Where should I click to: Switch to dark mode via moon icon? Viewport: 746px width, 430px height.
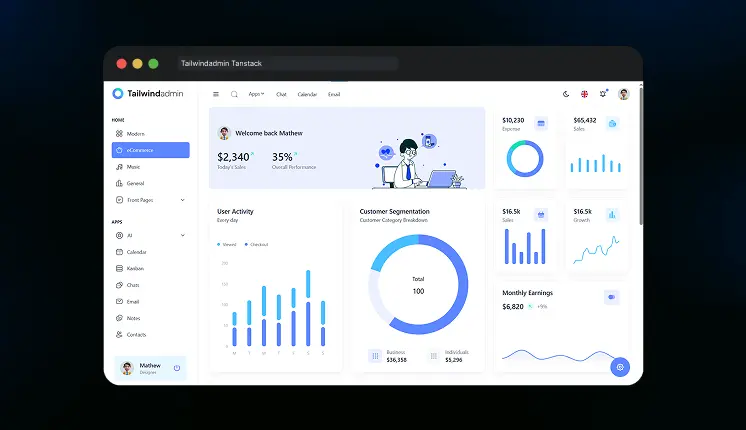566,94
